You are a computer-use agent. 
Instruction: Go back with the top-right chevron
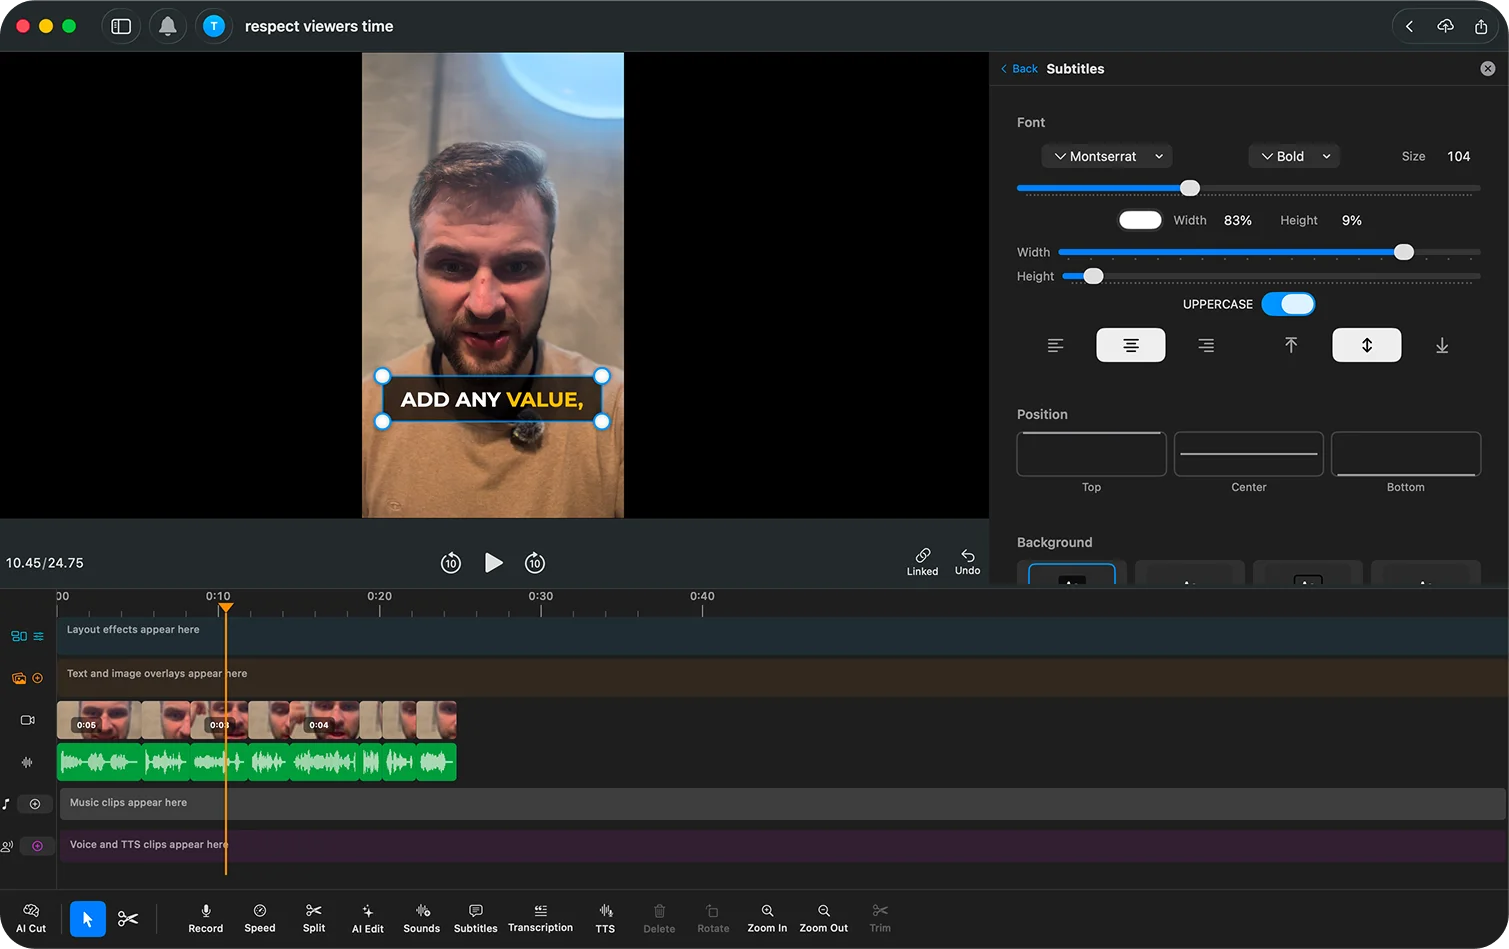(x=1409, y=26)
